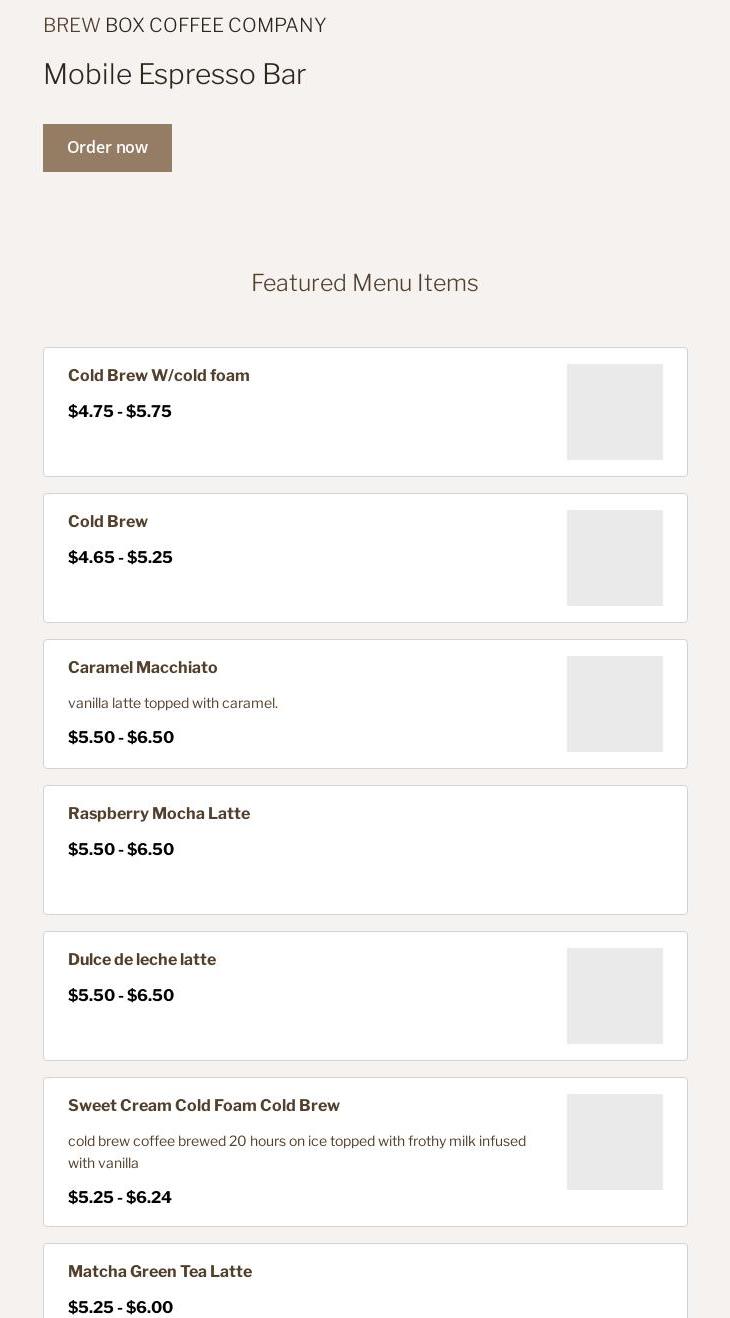
Task: Click the Order now button
Action: (107, 148)
